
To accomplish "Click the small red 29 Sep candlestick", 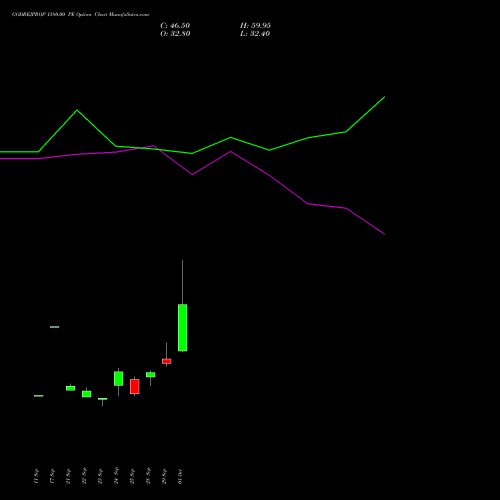I will click(x=166, y=361).
